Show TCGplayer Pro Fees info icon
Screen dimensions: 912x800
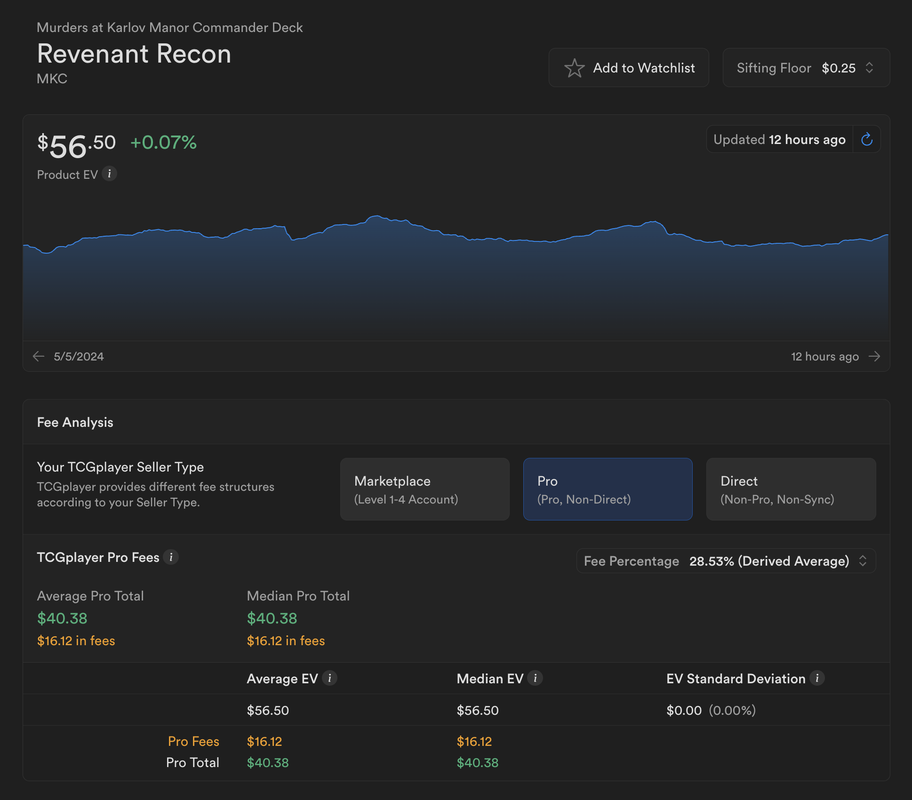(171, 557)
